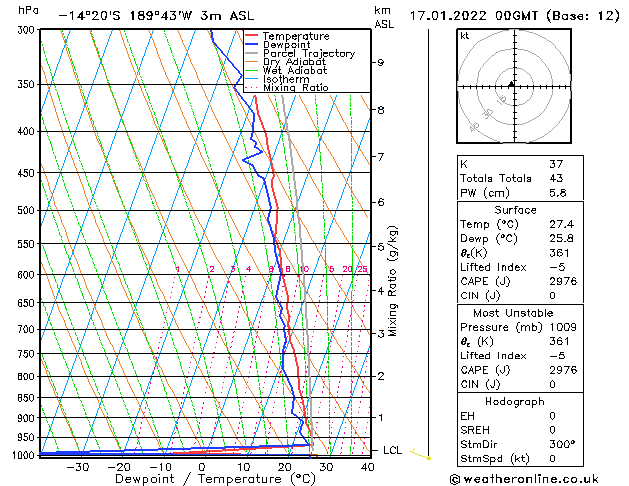Click the '300' hPa pressure axis label

(28, 30)
